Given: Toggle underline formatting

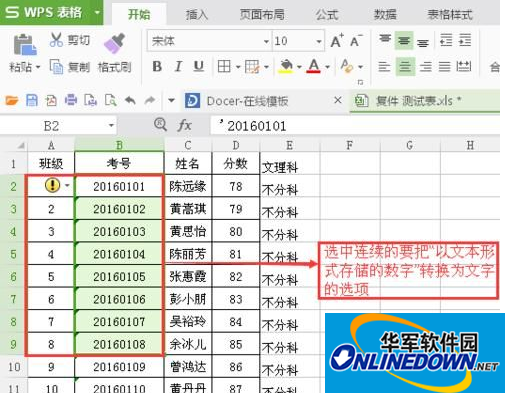Looking at the screenshot, I should click(199, 66).
